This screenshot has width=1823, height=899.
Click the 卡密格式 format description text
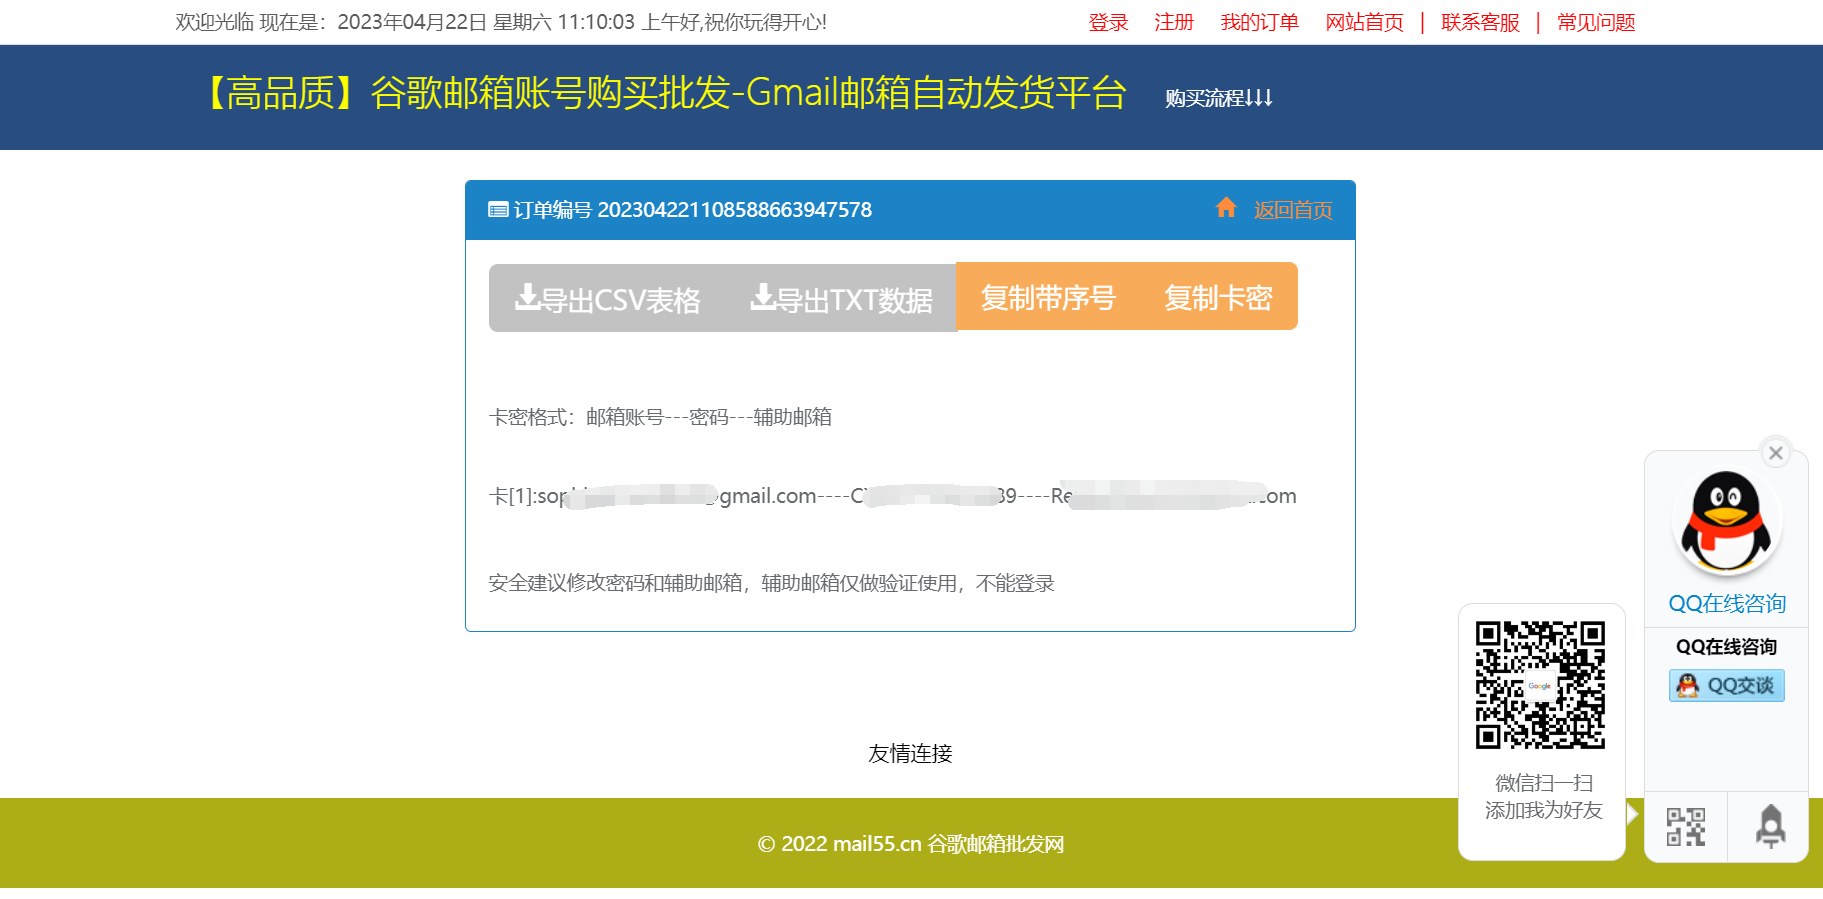660,417
